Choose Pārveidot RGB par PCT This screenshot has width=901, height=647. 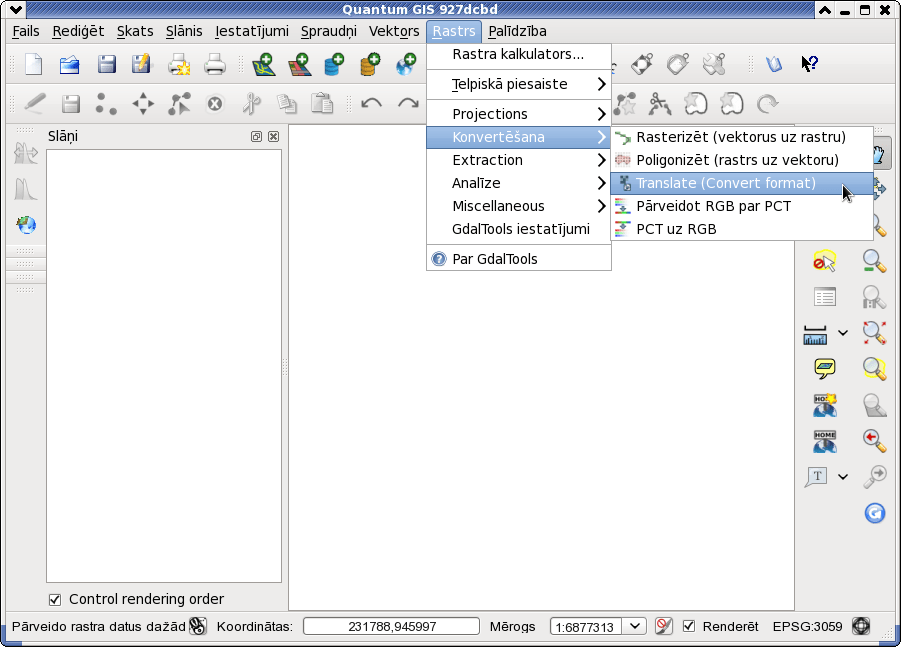pyautogui.click(x=742, y=206)
